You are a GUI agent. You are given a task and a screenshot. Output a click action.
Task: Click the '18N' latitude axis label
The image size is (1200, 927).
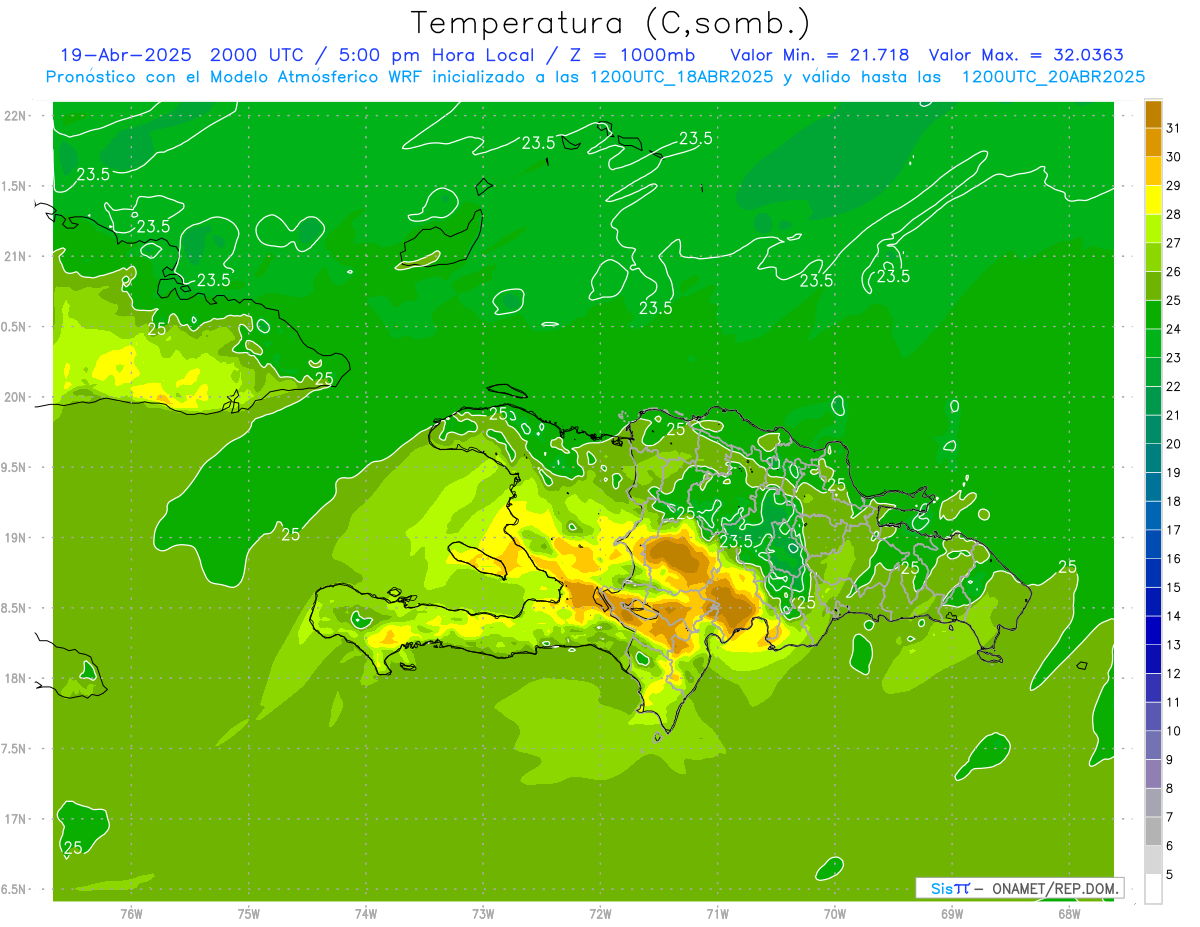(x=15, y=678)
